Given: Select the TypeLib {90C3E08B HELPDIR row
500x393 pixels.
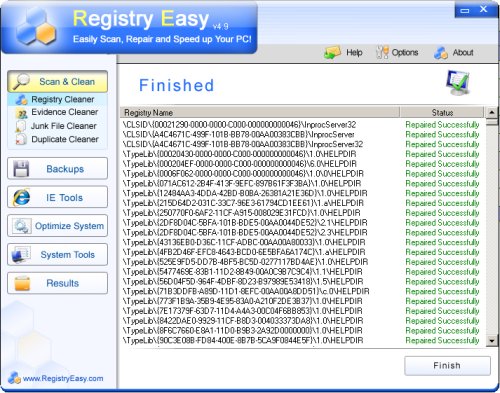Looking at the screenshot, I should (x=302, y=340).
